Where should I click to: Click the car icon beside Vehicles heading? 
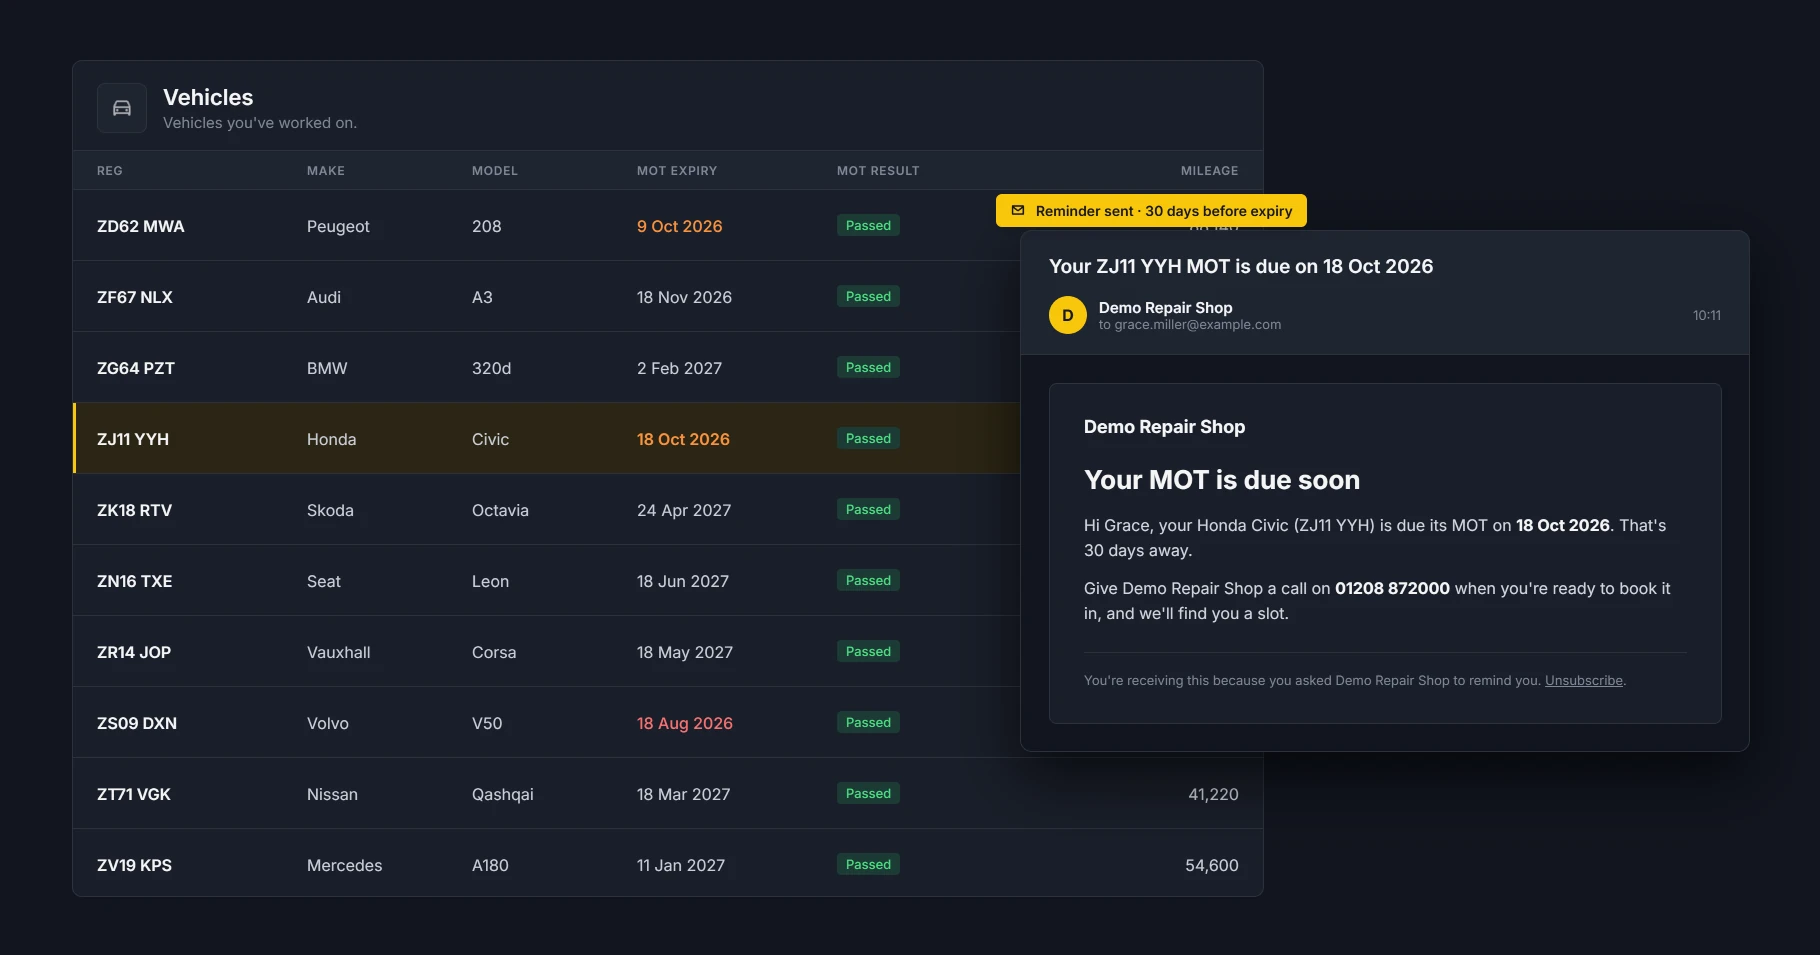pyautogui.click(x=122, y=108)
